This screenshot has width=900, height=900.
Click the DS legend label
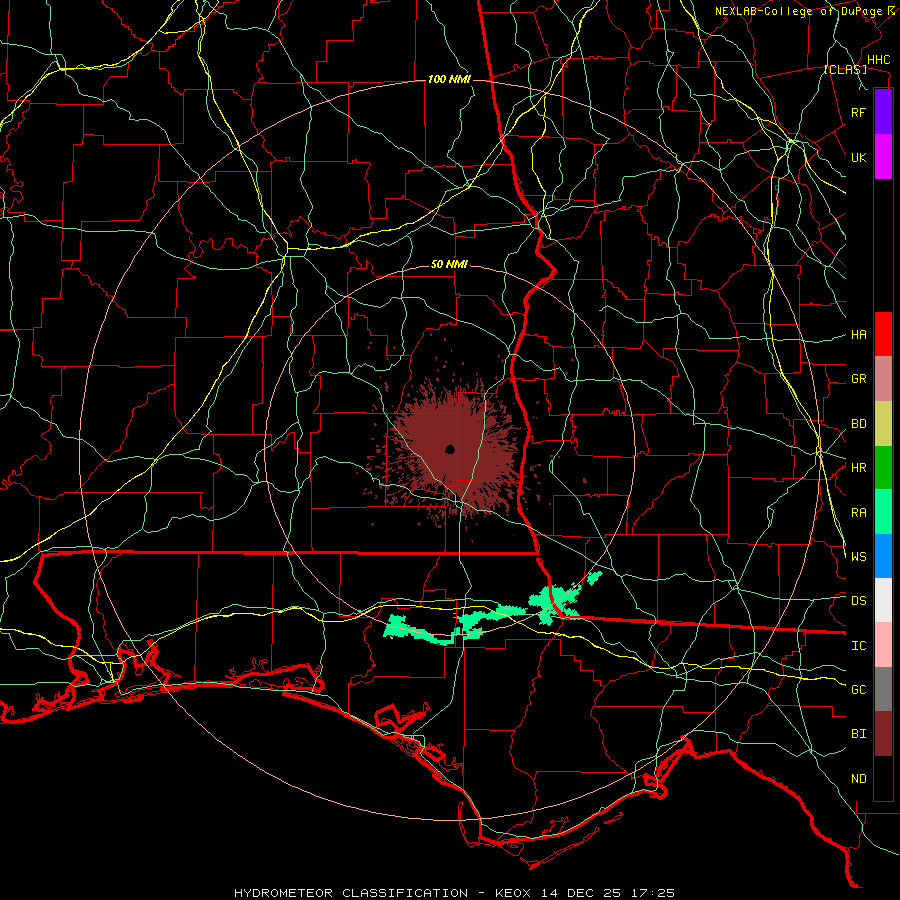(x=859, y=601)
